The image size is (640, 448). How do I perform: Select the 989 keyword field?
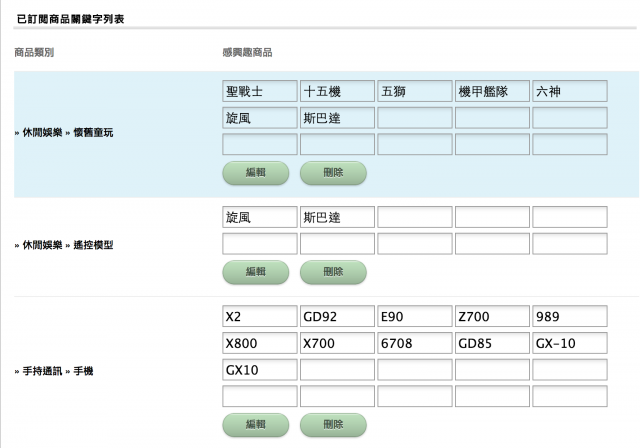[570, 316]
